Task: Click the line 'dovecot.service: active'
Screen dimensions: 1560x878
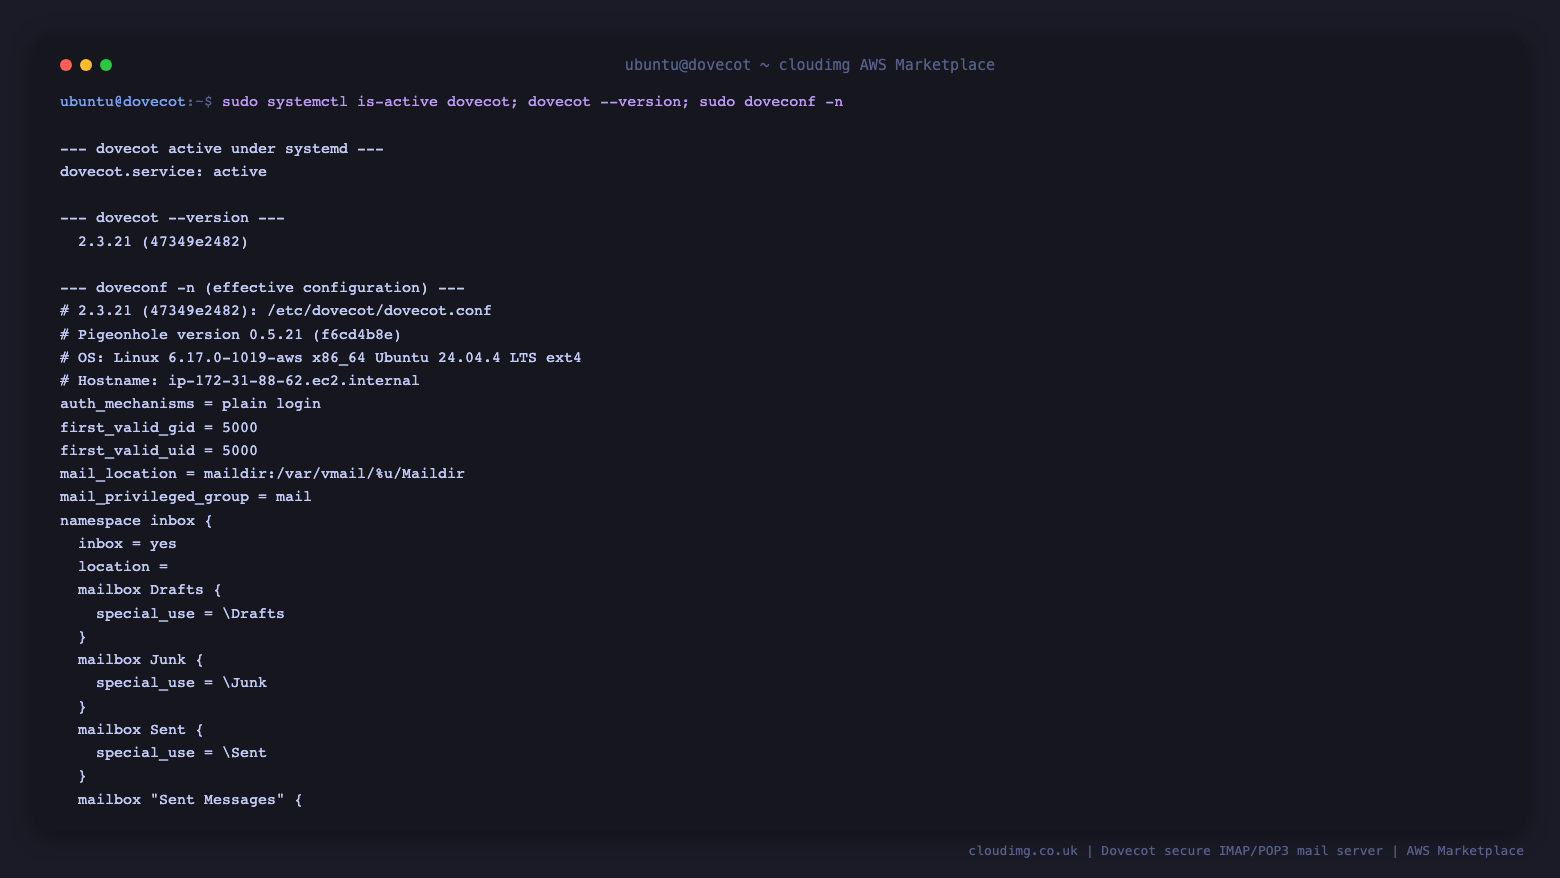Action: point(163,172)
